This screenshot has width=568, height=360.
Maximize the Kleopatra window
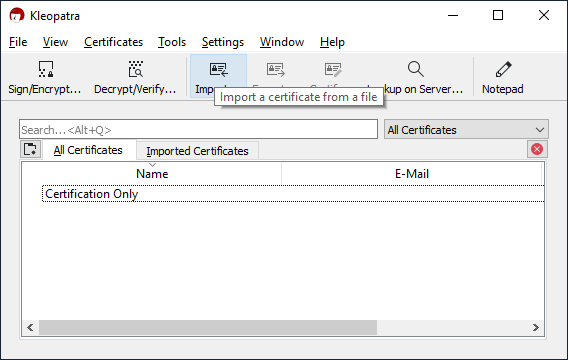pyautogui.click(x=498, y=15)
